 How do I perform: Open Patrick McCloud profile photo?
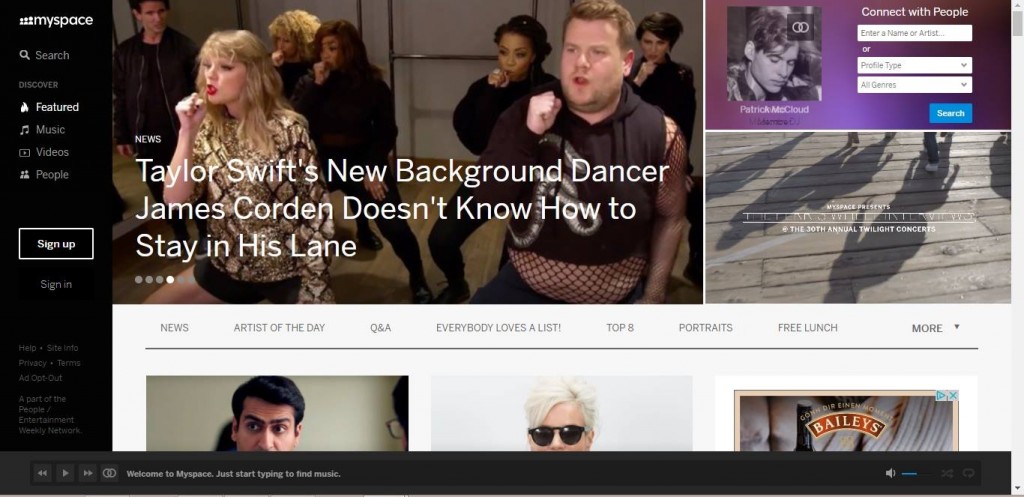(774, 54)
